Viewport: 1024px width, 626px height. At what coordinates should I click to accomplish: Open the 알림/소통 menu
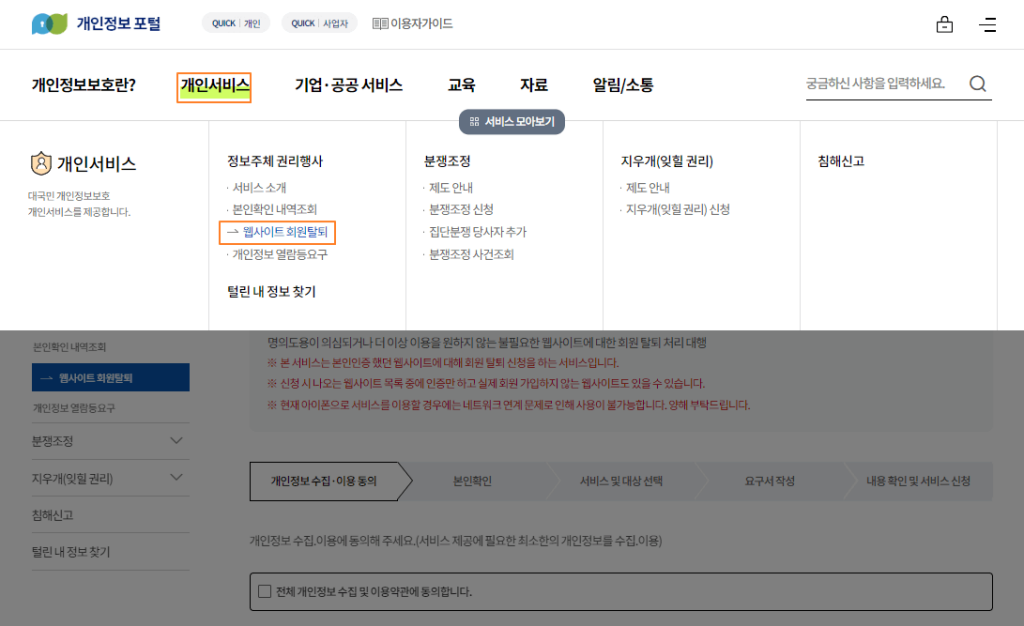tap(624, 85)
